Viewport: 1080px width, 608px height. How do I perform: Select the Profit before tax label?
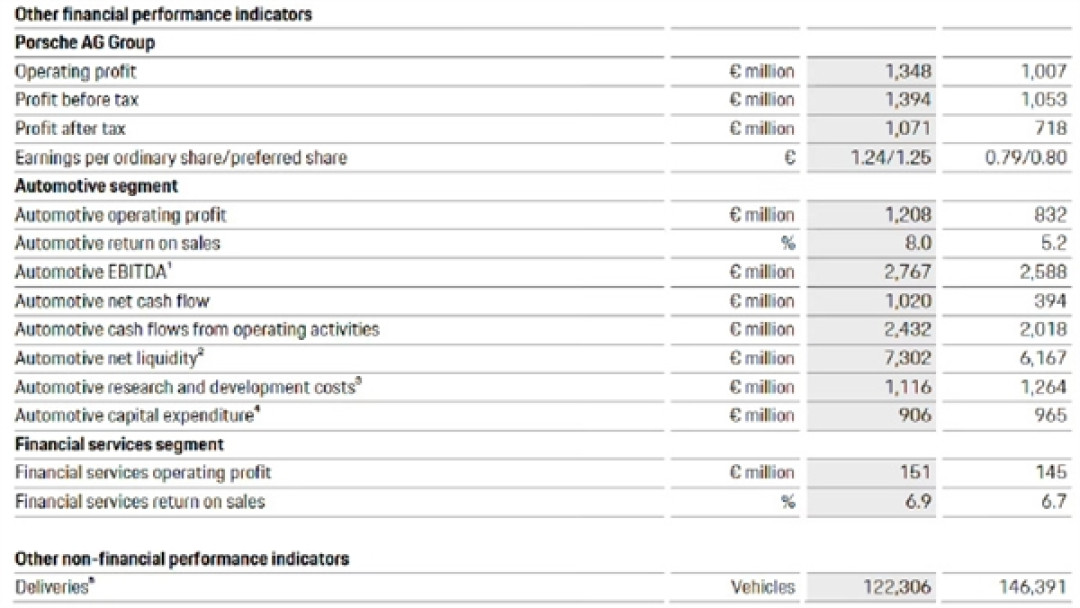[x=76, y=100]
